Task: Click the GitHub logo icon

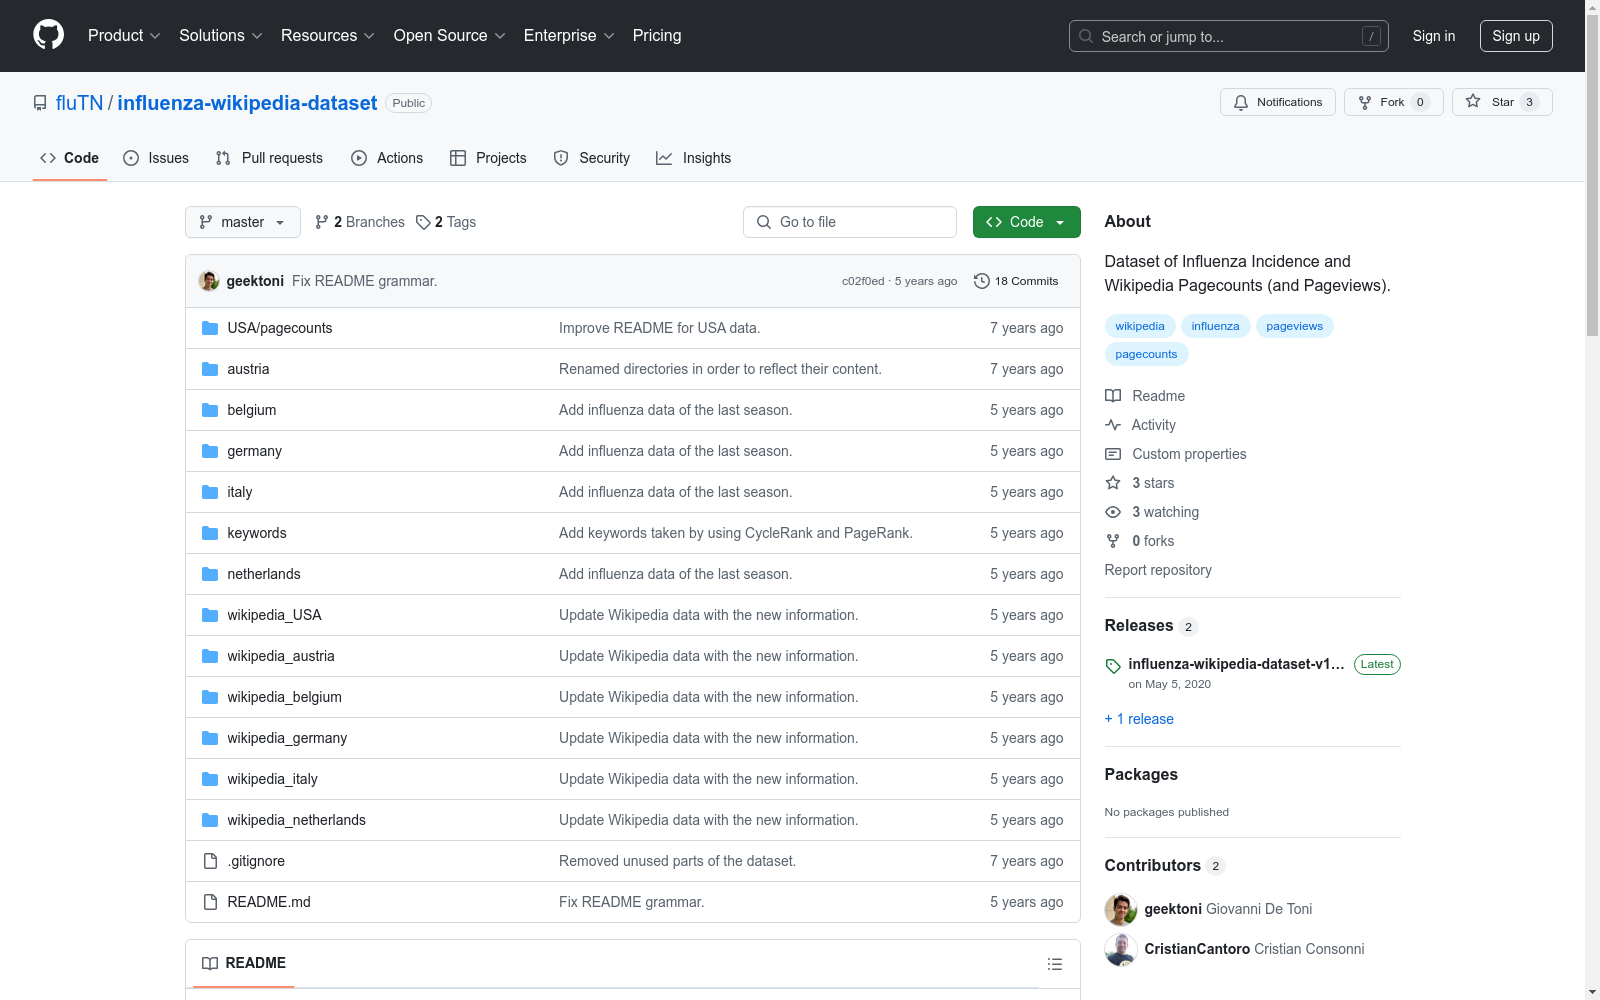Action: (48, 35)
